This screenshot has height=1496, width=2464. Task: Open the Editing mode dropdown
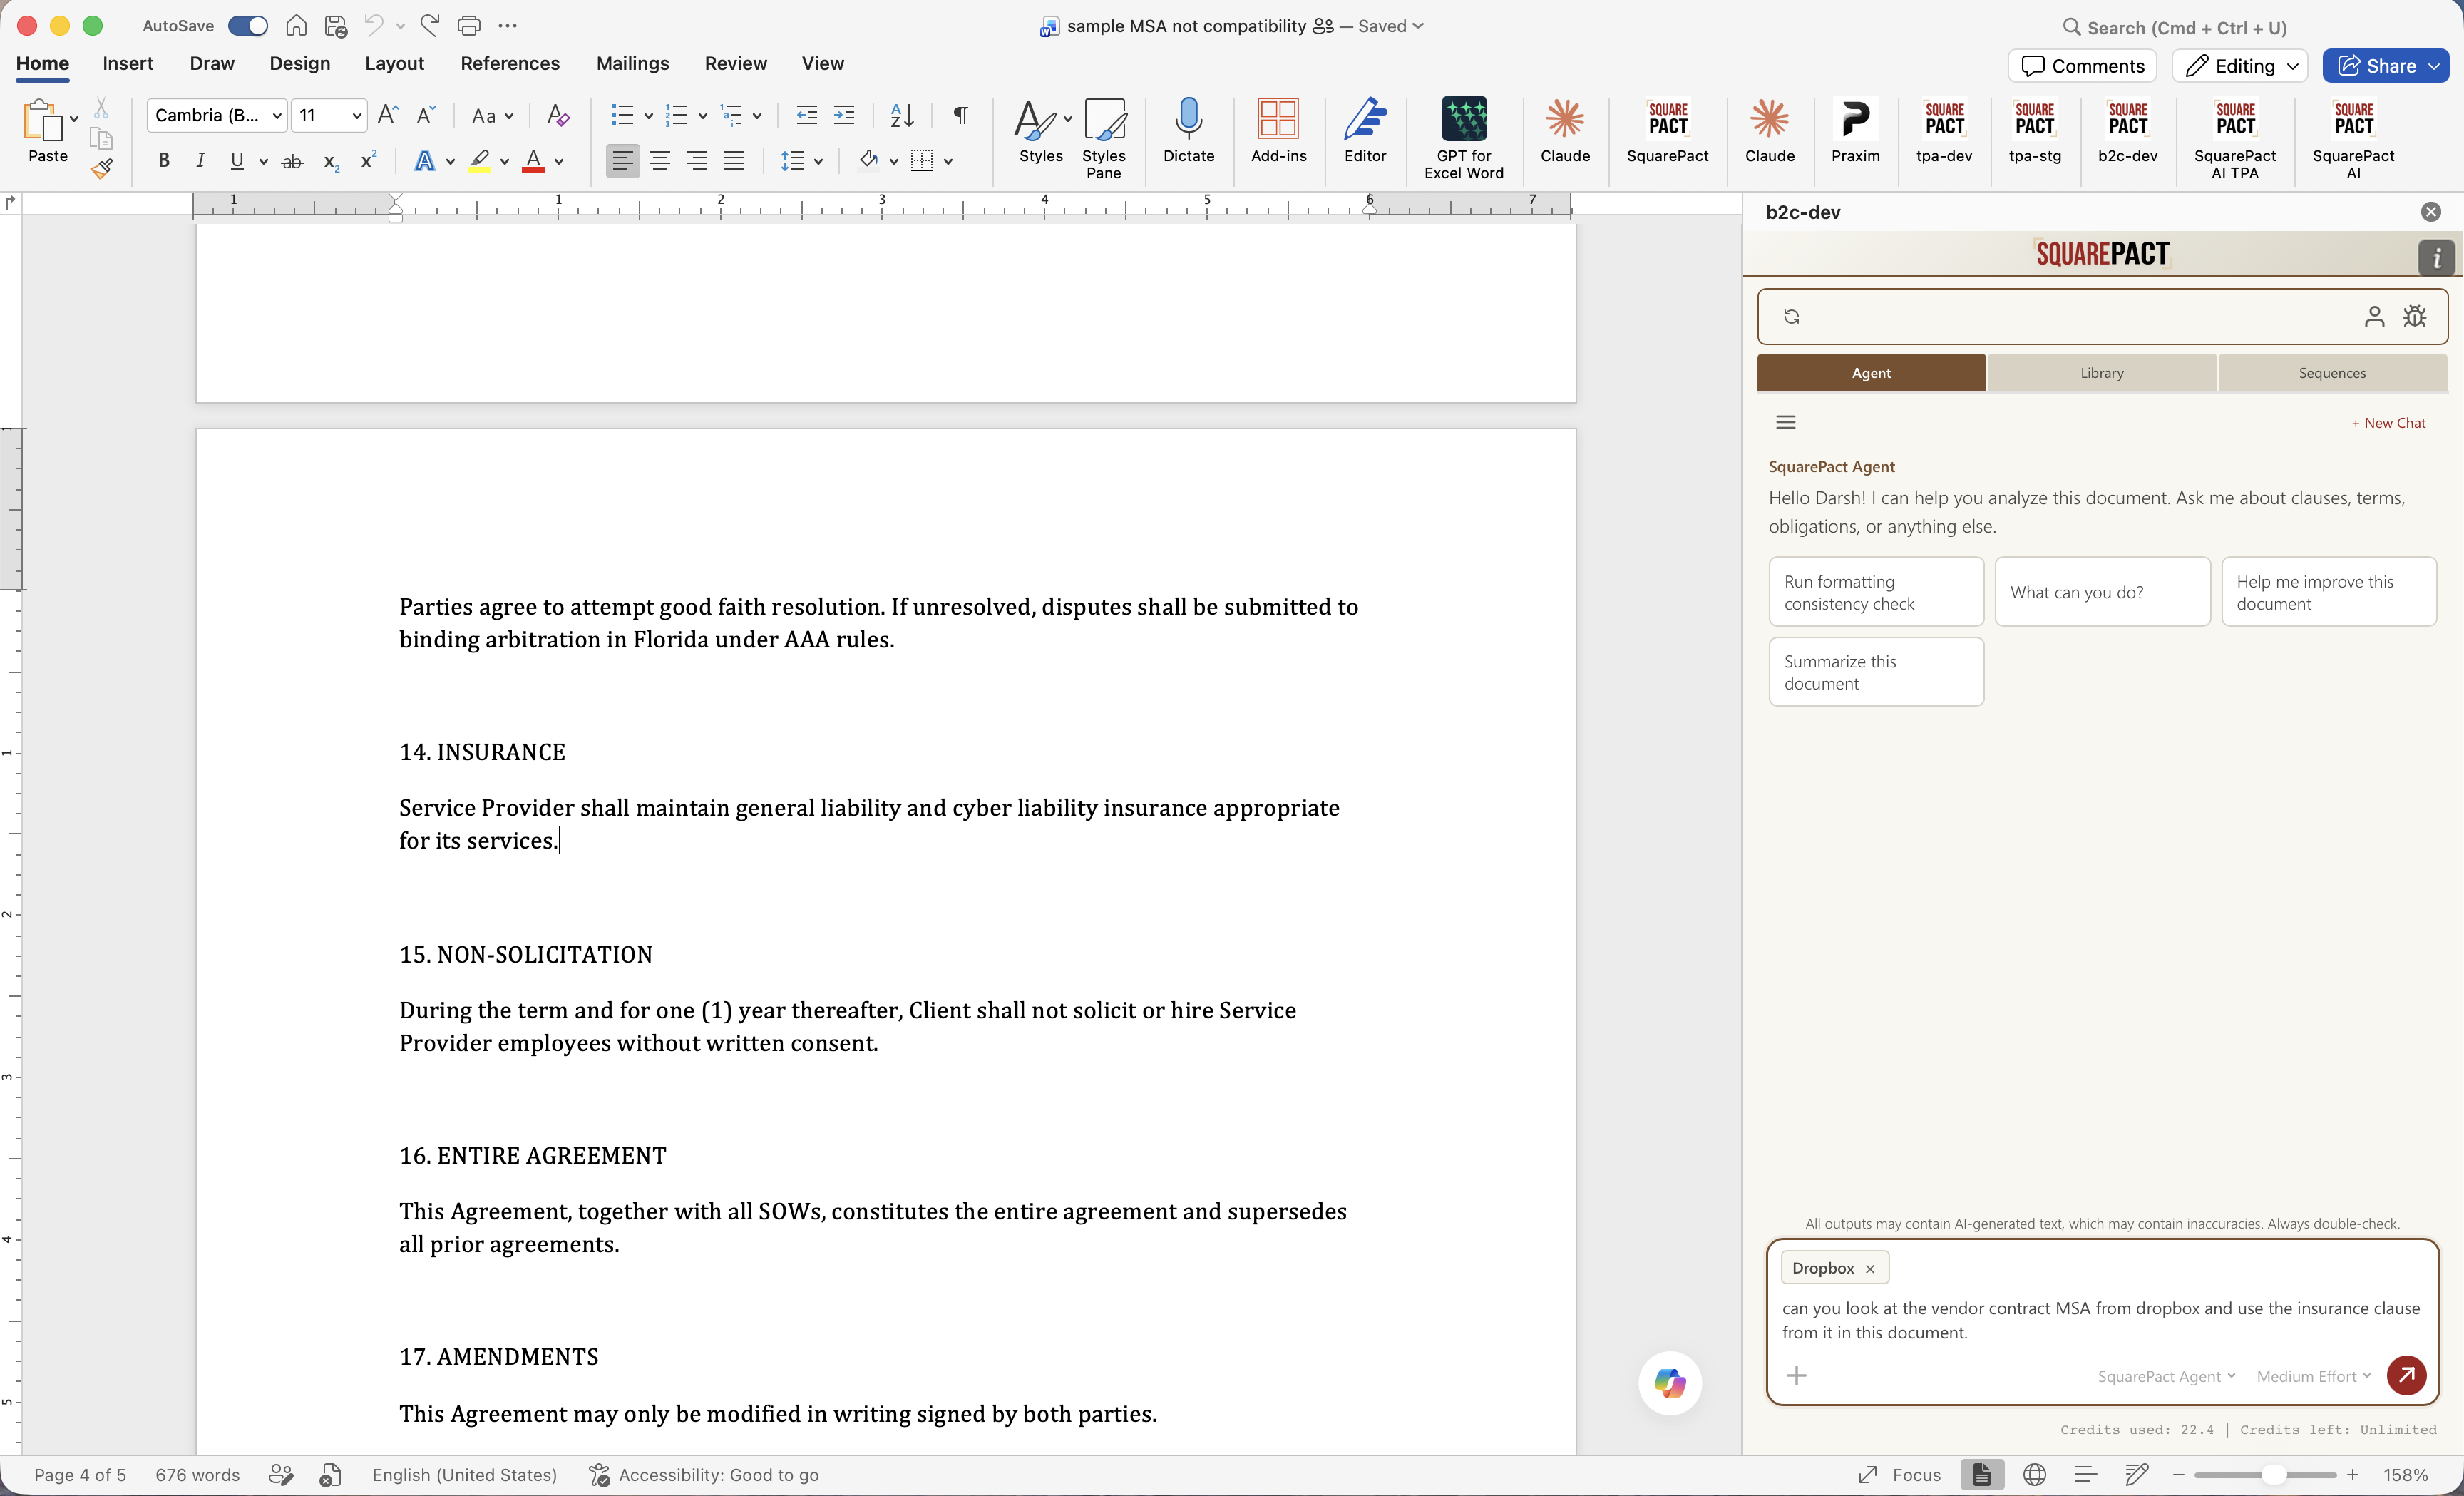(2240, 66)
